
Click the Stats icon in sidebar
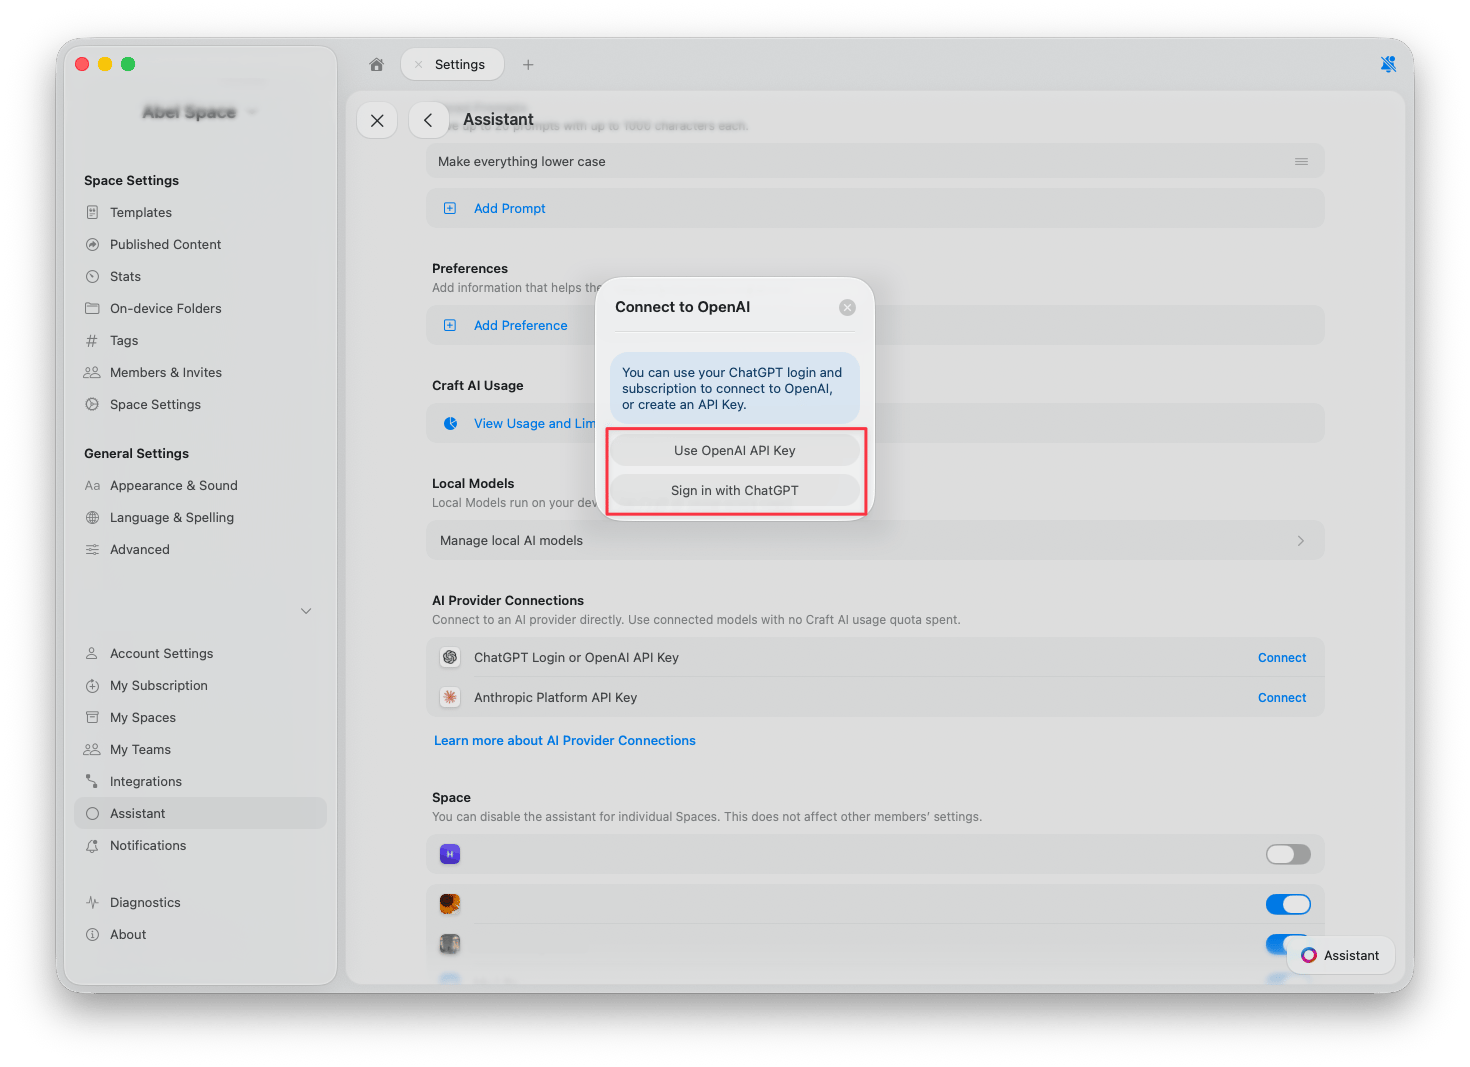(92, 276)
